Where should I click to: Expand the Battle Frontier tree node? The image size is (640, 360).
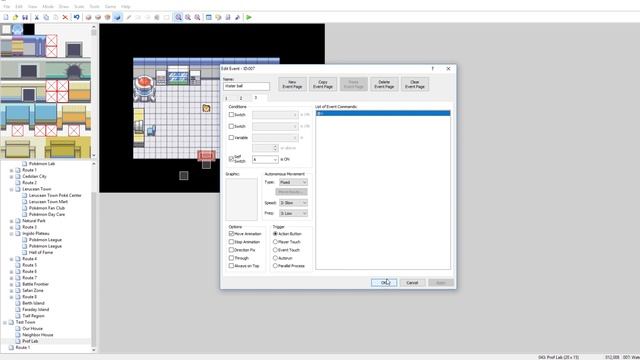click(x=11, y=284)
